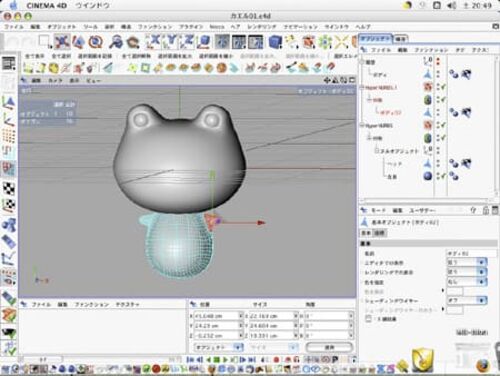
Task: Switch to the second Object Manager tab
Action: [401, 39]
